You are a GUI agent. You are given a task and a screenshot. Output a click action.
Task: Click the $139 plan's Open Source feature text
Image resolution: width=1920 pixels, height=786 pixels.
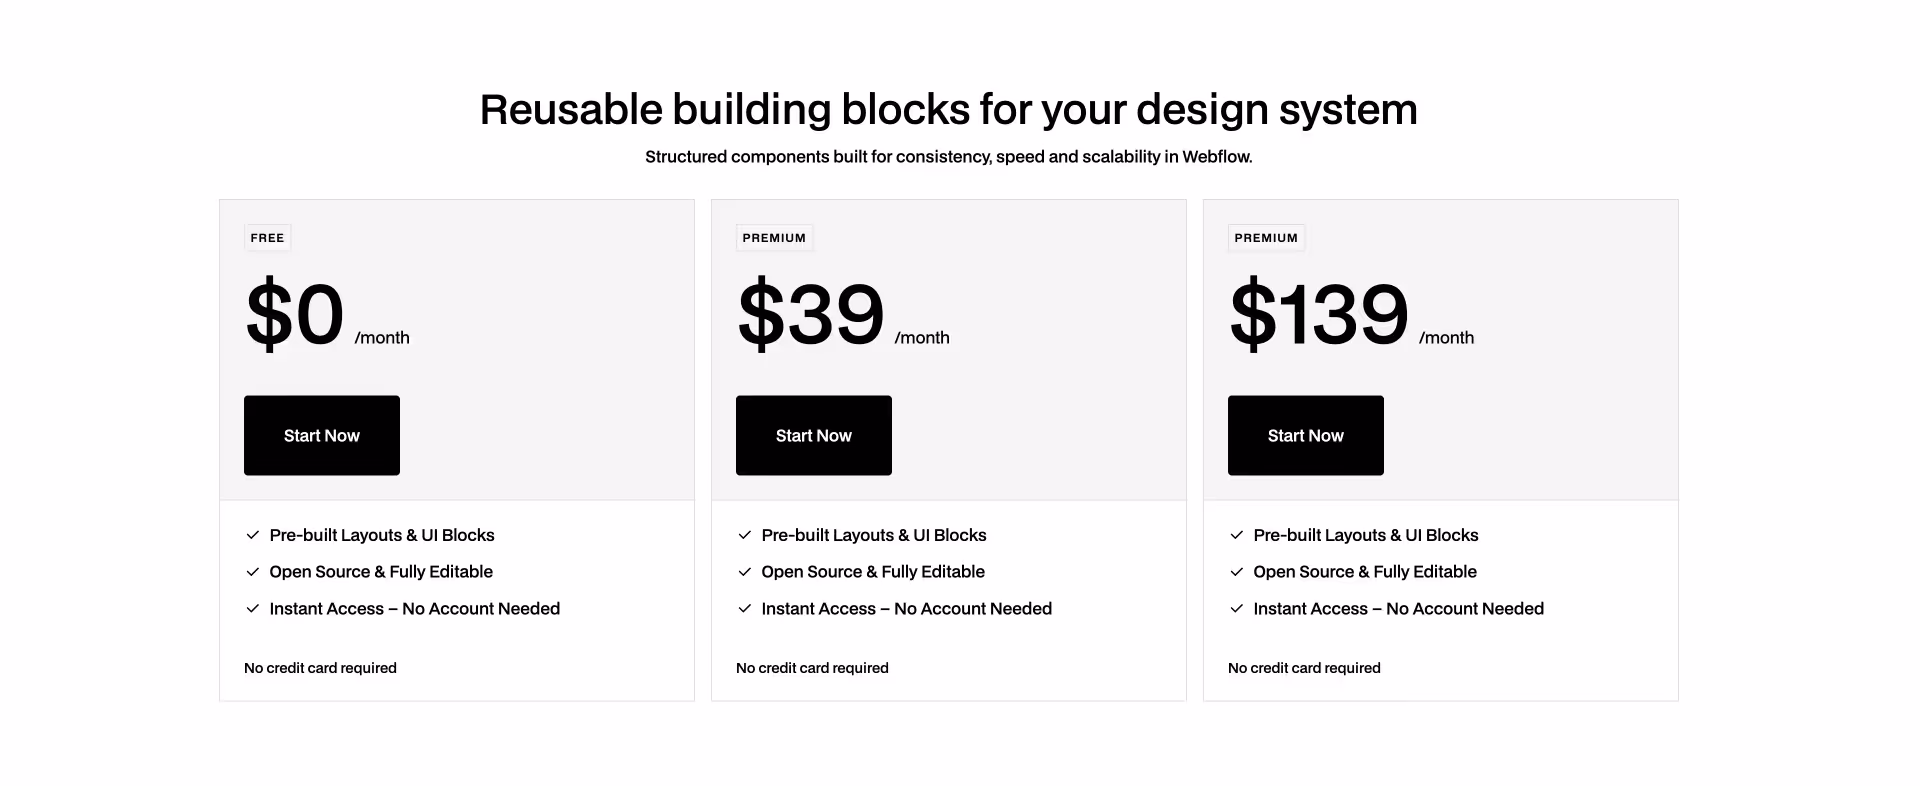(x=1364, y=571)
